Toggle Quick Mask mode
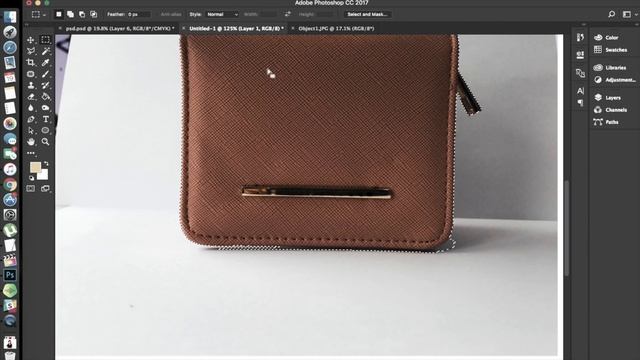640x360 pixels. (31, 188)
